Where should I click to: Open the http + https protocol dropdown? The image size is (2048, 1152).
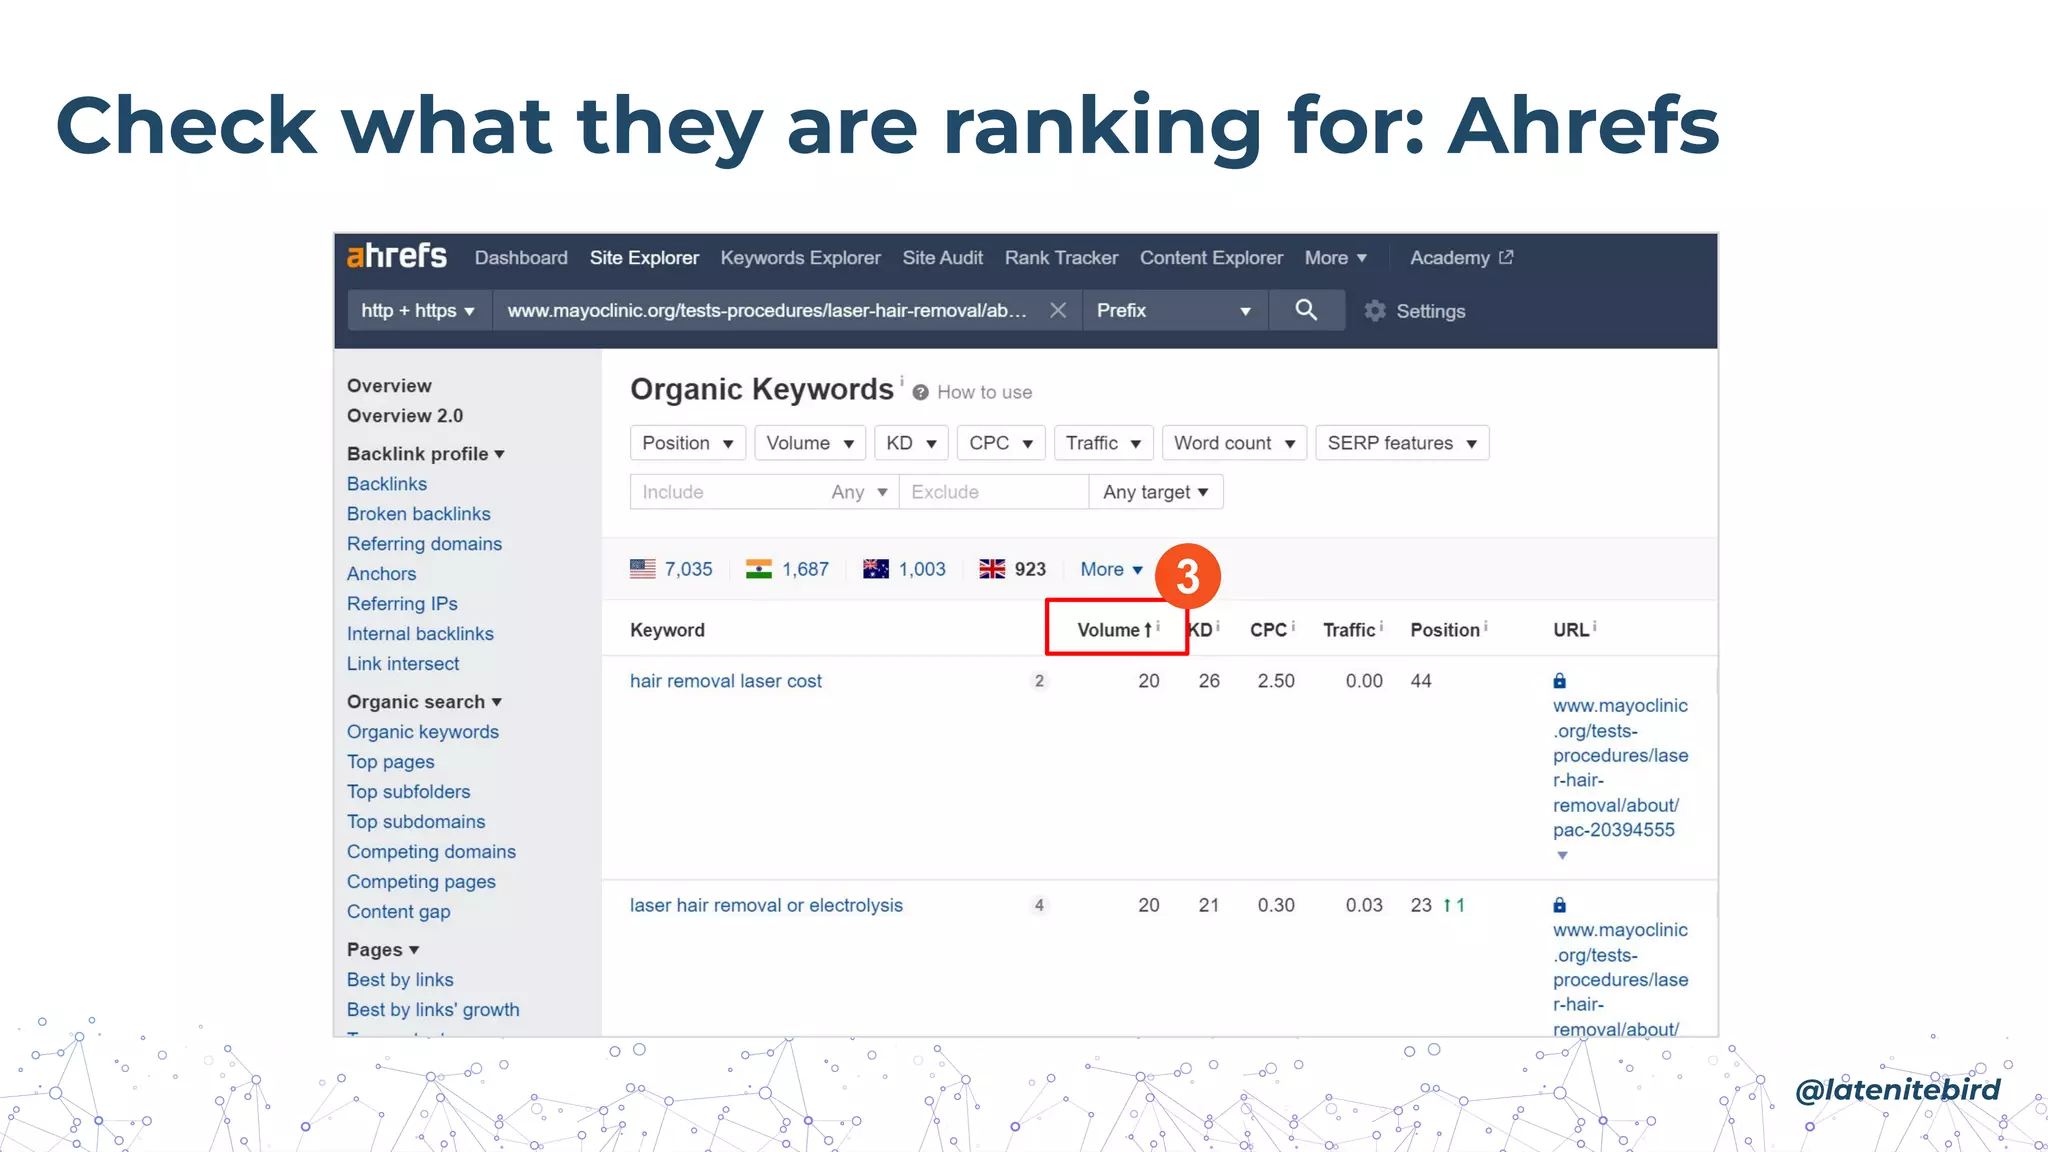click(x=418, y=311)
